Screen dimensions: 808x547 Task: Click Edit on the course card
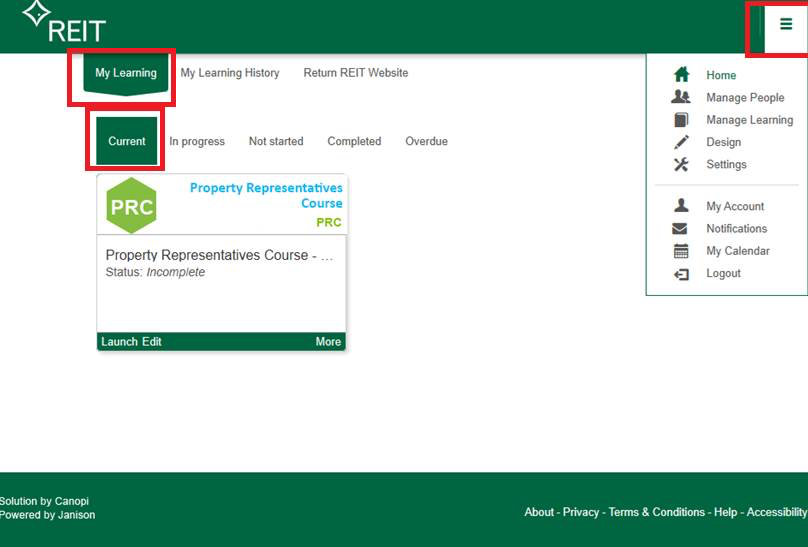[152, 341]
